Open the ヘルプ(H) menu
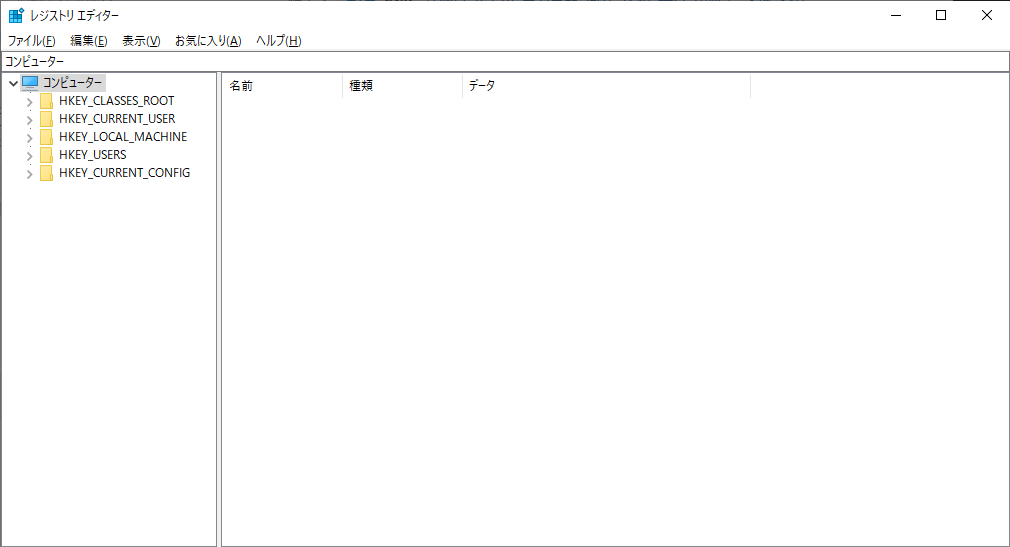 (x=278, y=41)
